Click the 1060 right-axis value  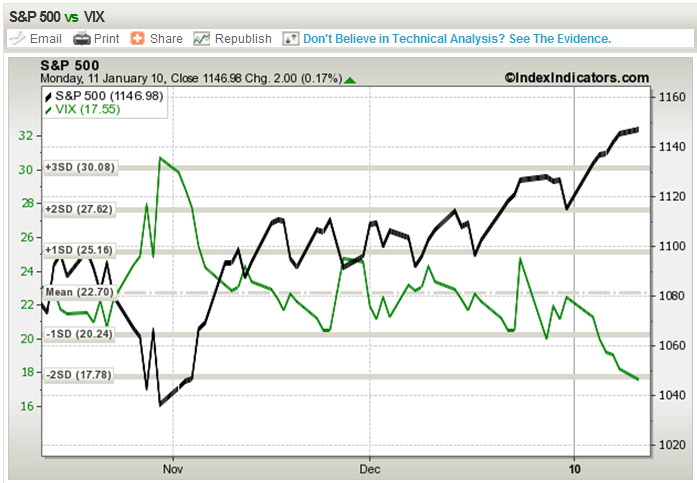pyautogui.click(x=672, y=346)
